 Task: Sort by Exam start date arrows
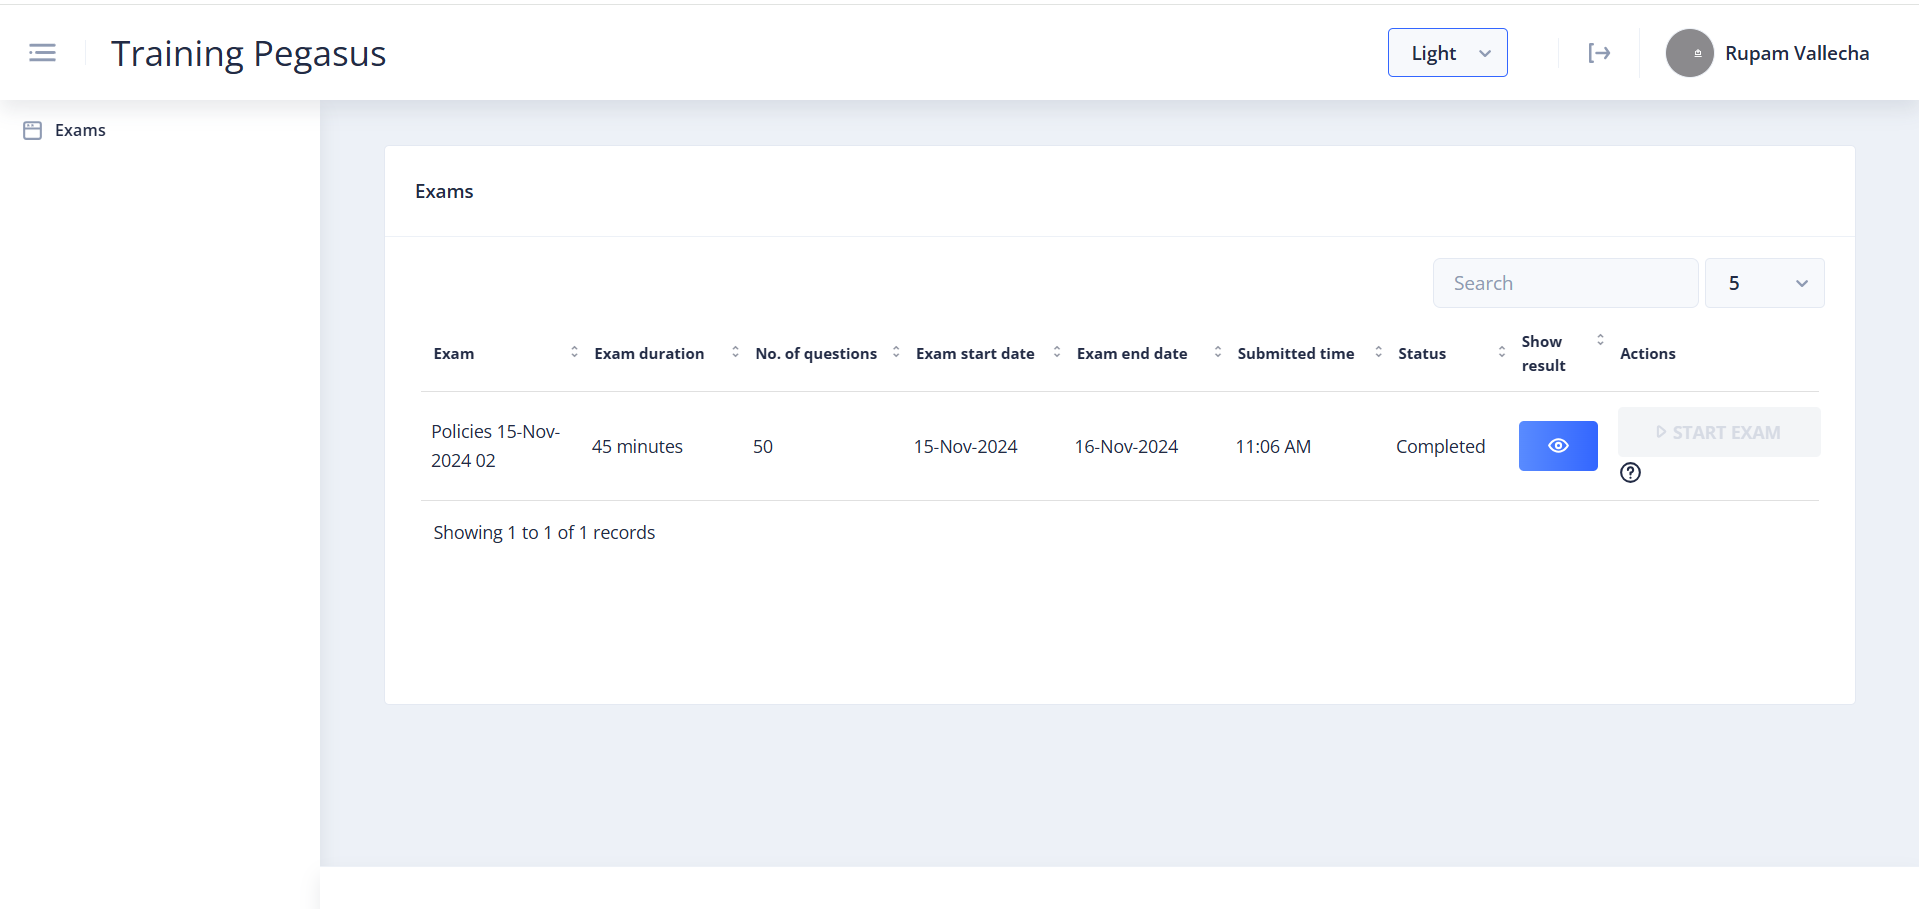pos(1057,352)
